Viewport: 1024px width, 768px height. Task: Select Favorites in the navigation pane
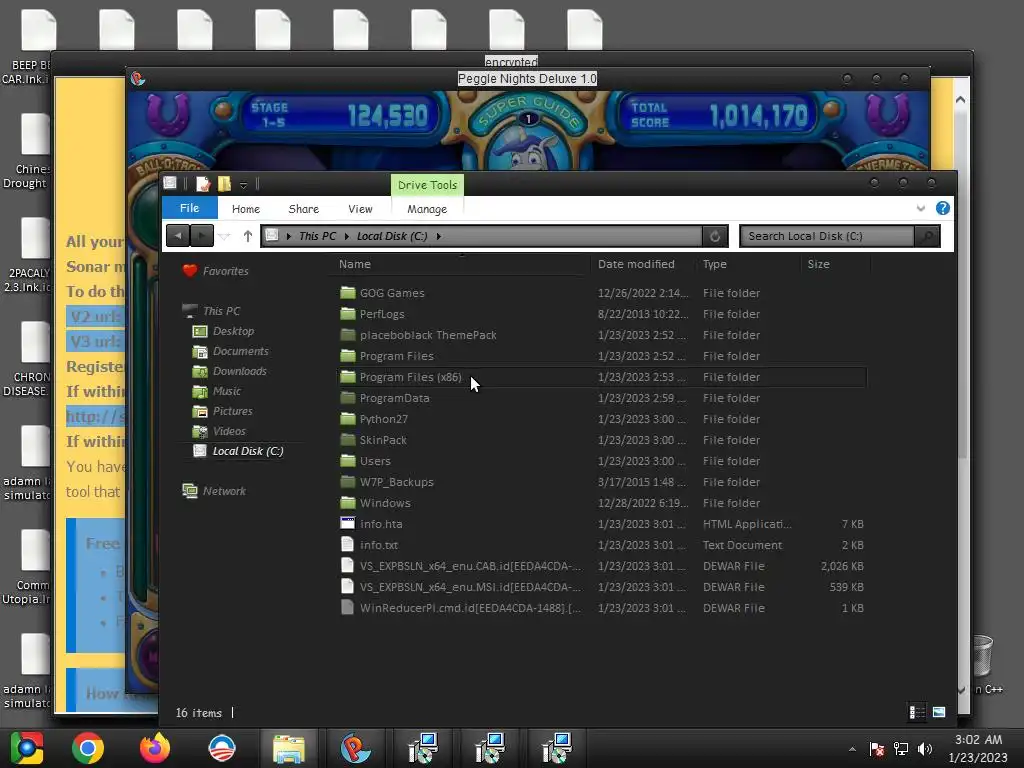pos(225,271)
